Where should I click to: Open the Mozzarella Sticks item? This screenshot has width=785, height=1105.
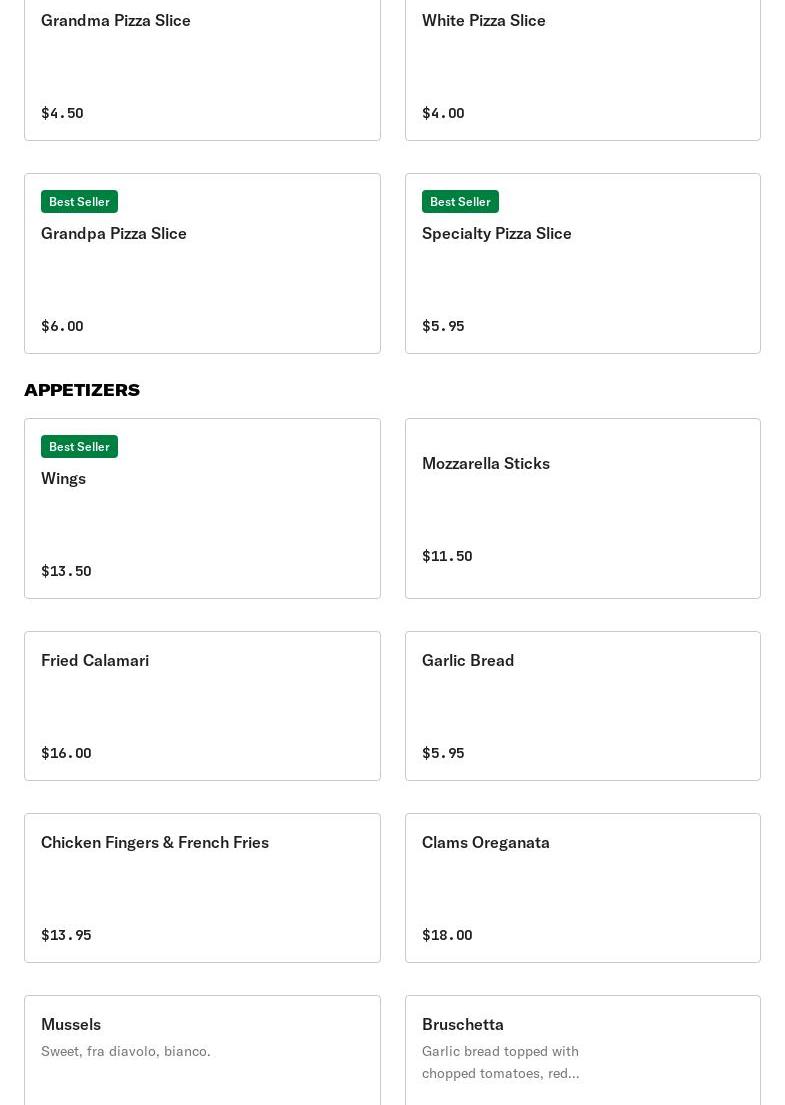point(583,509)
